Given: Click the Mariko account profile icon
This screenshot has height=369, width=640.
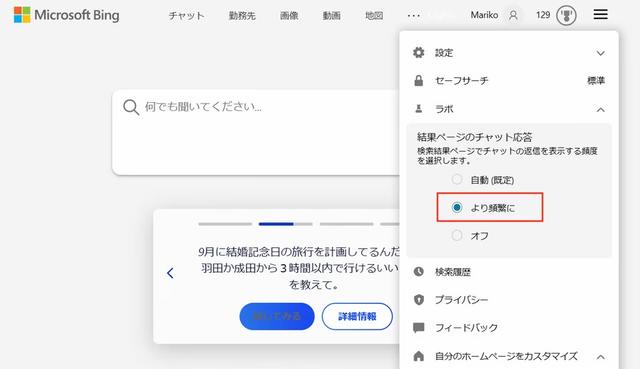Looking at the screenshot, I should pyautogui.click(x=513, y=16).
